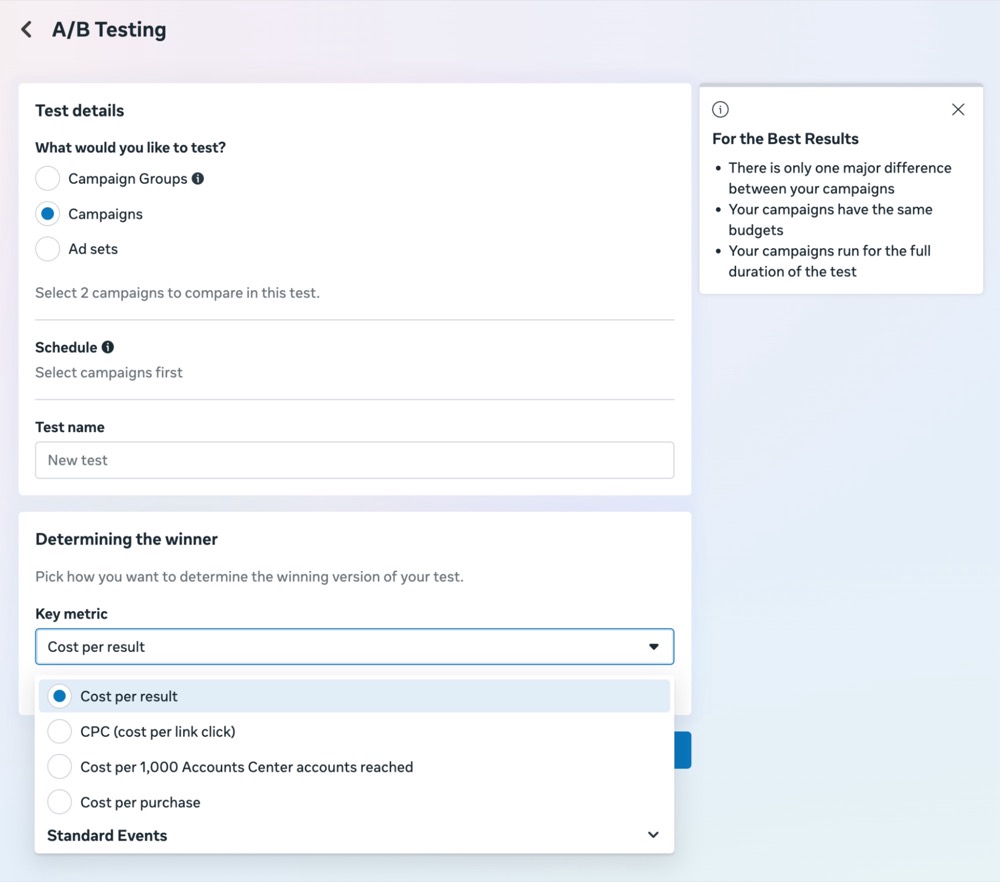Go back using the arrow beside A/B Testing
The width and height of the screenshot is (1000, 882).
(27, 30)
